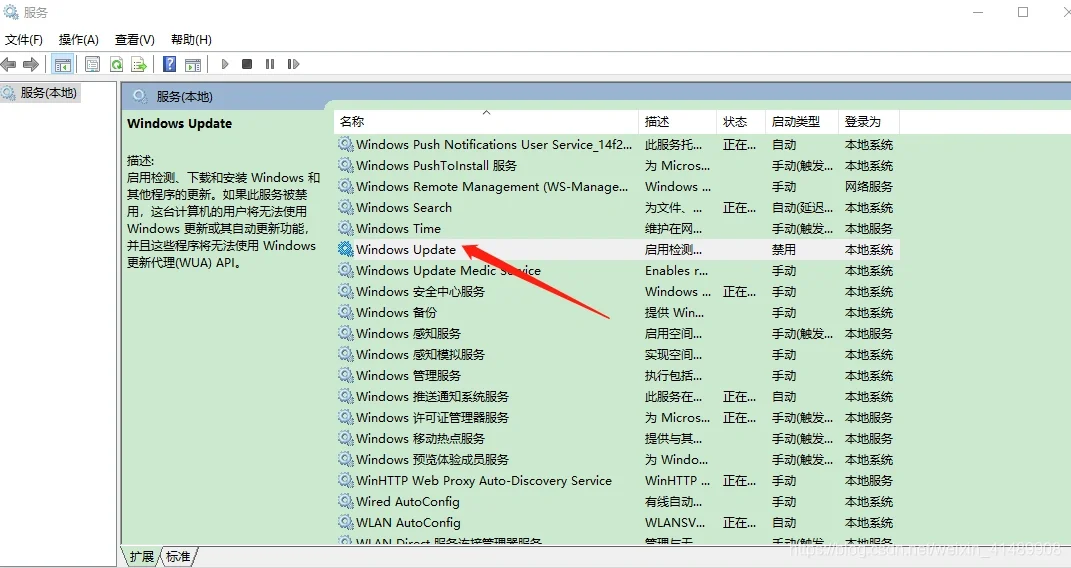Click the Services window title bar icon
The image size is (1071, 568).
tap(11, 12)
